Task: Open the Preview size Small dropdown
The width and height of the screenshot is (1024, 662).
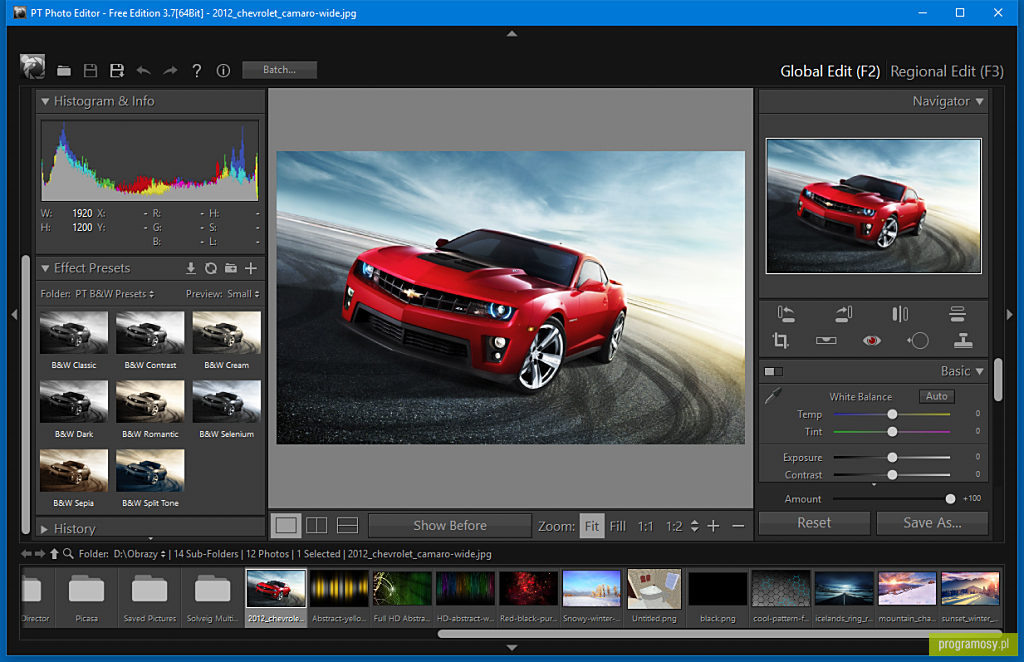Action: 243,294
